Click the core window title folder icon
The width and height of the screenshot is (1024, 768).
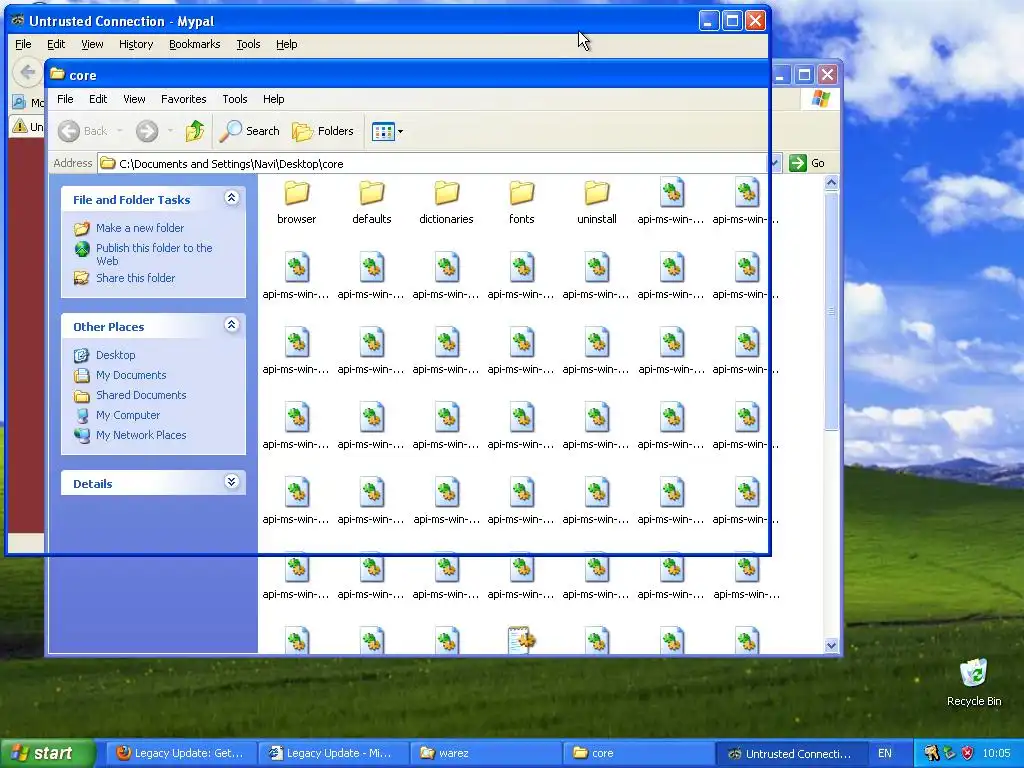coord(57,74)
